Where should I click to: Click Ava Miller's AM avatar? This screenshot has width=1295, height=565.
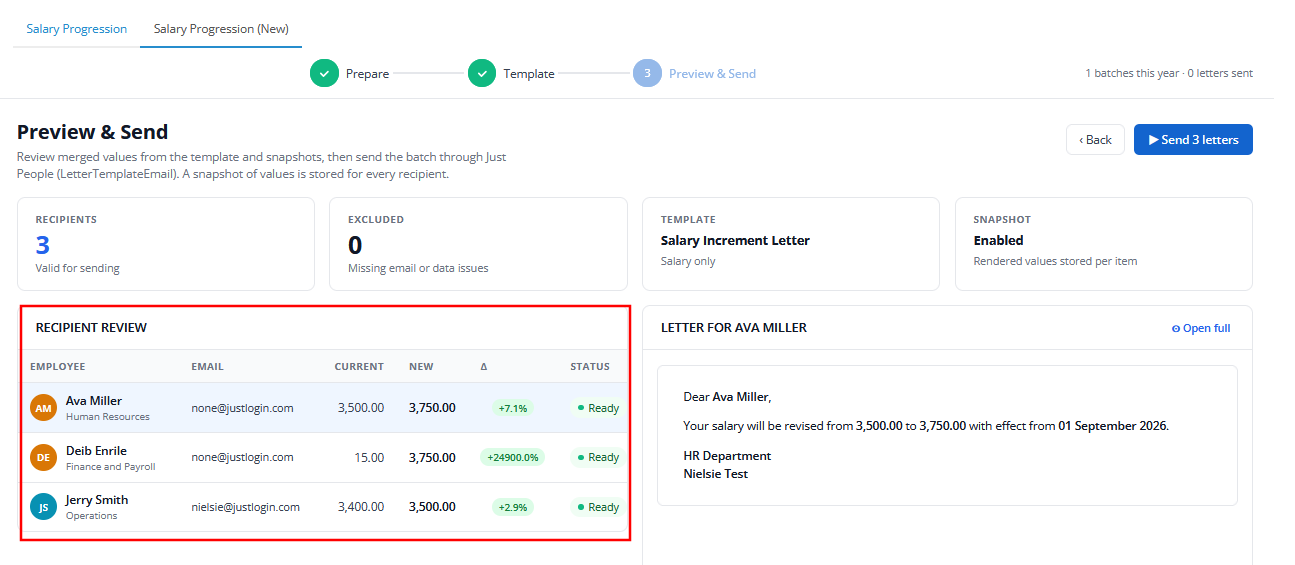point(43,408)
